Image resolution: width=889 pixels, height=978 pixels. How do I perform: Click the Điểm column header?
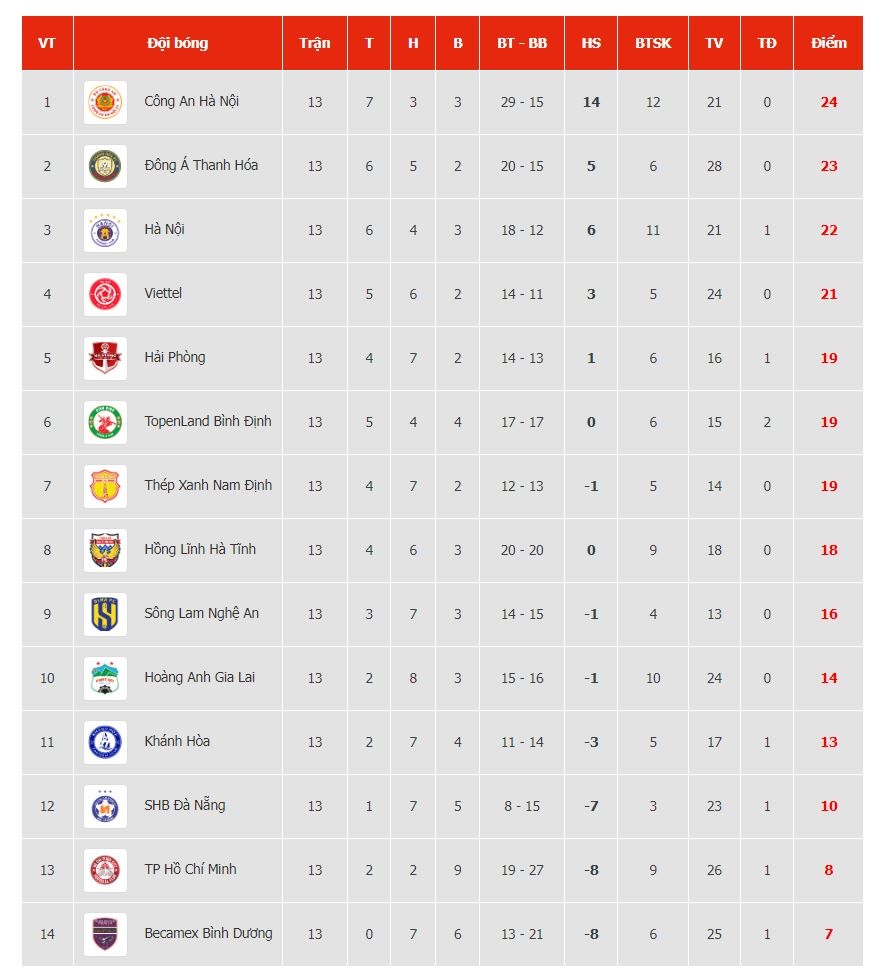pos(828,43)
